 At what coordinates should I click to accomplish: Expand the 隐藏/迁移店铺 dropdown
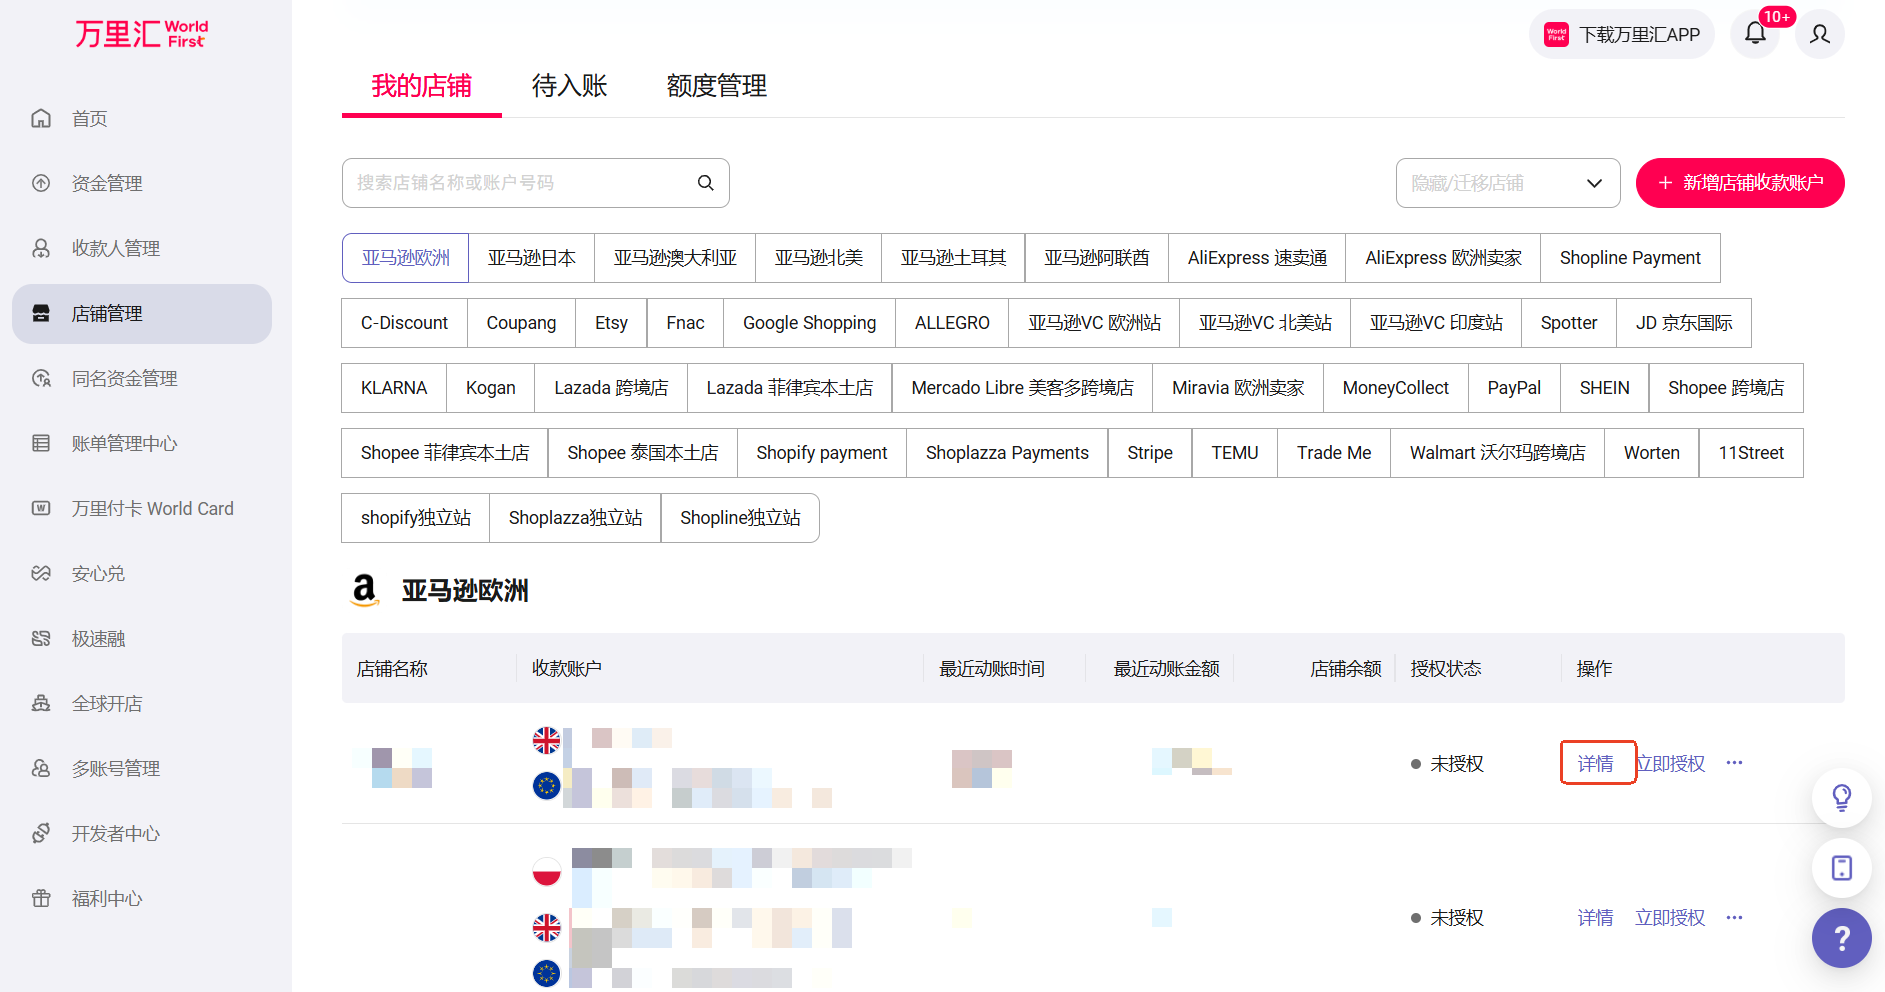coord(1507,183)
